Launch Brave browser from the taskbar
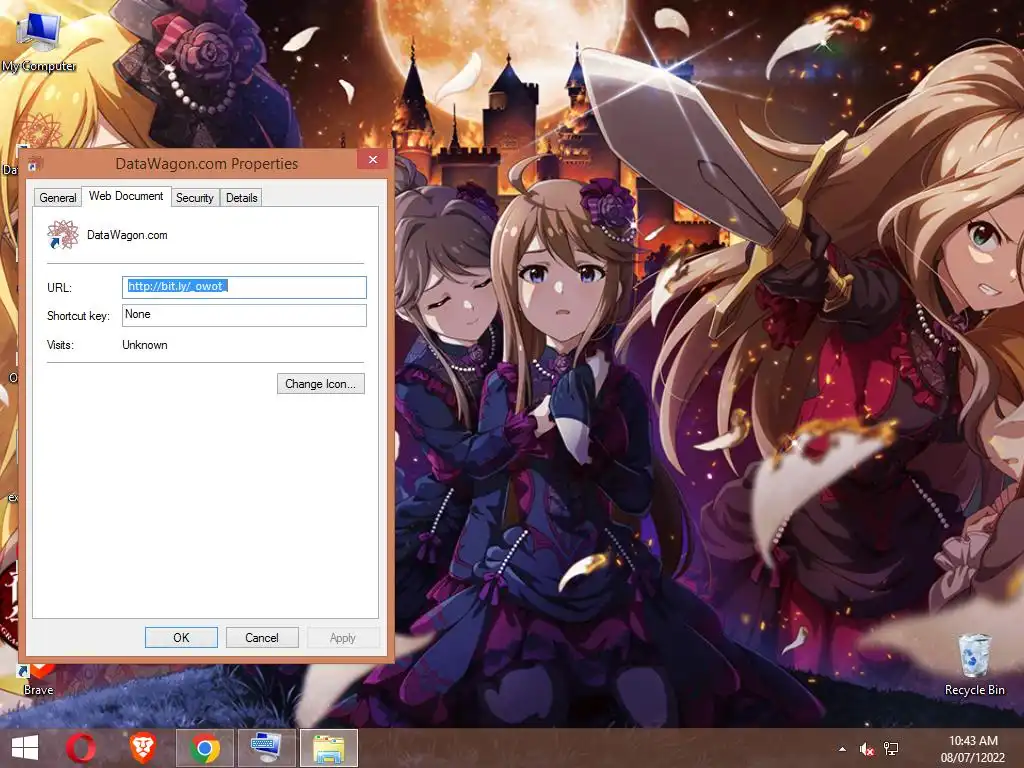This screenshot has height=768, width=1024. pyautogui.click(x=142, y=748)
